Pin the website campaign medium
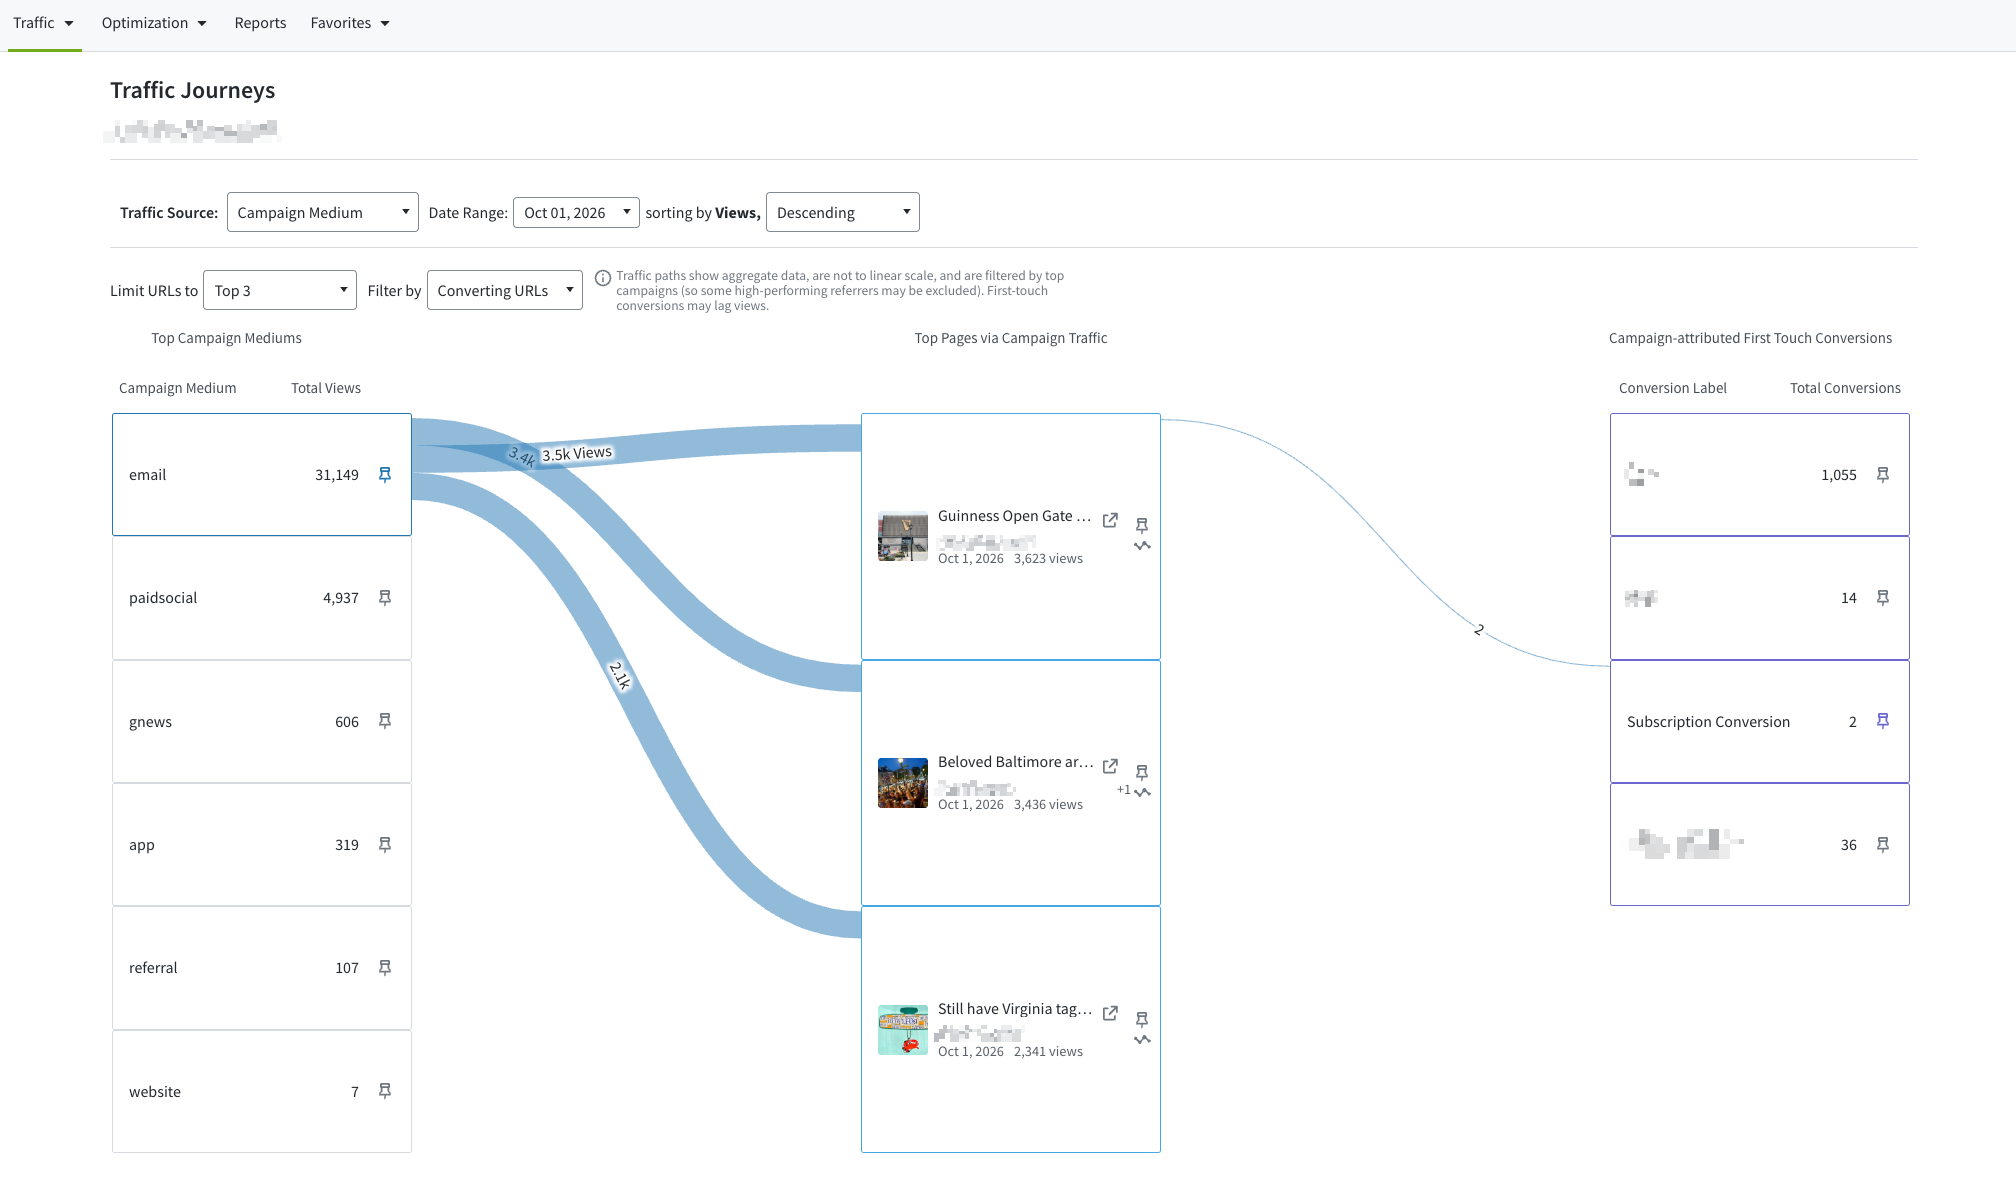2016x1180 pixels. click(385, 1091)
